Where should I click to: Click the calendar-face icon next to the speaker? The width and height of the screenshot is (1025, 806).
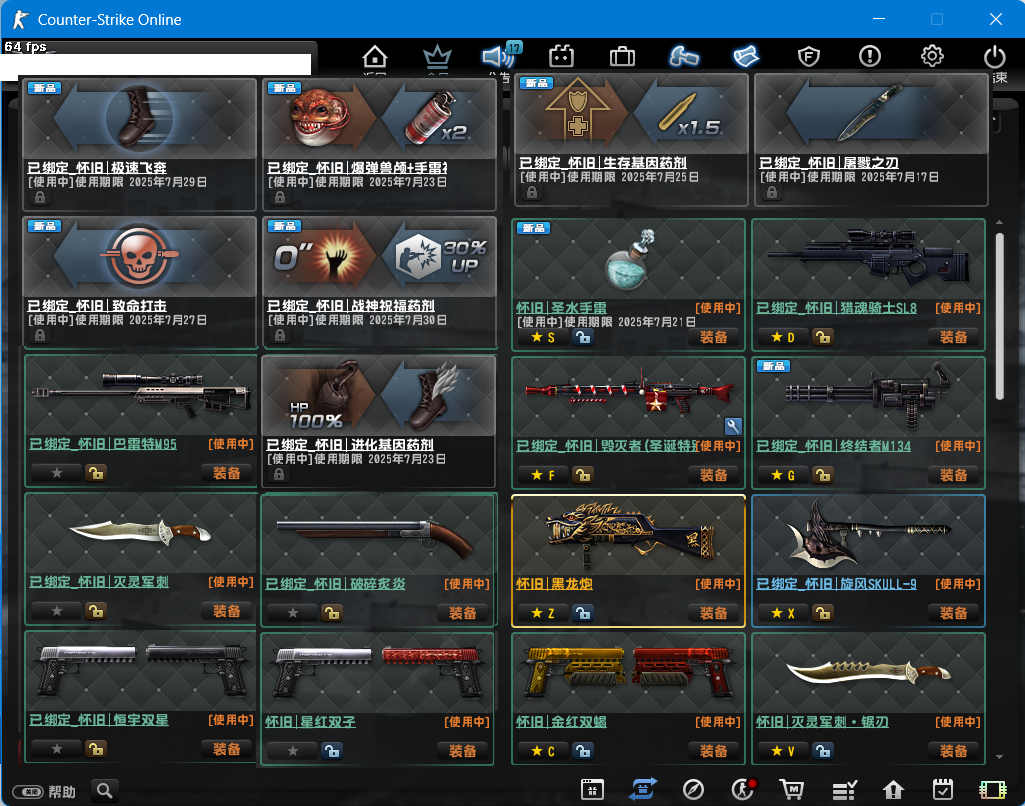561,57
